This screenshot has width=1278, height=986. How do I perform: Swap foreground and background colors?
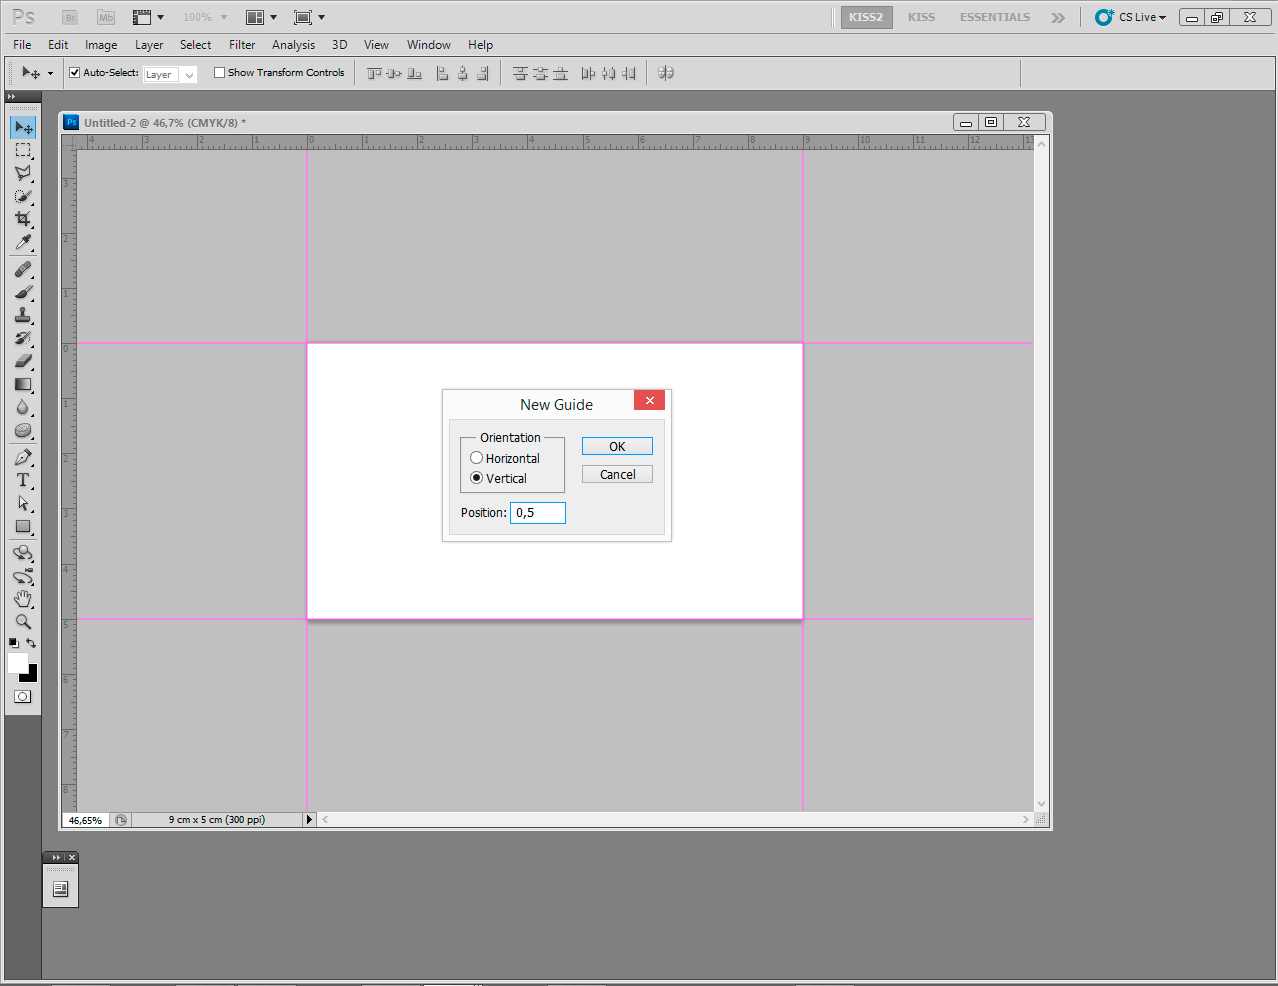click(x=31, y=643)
